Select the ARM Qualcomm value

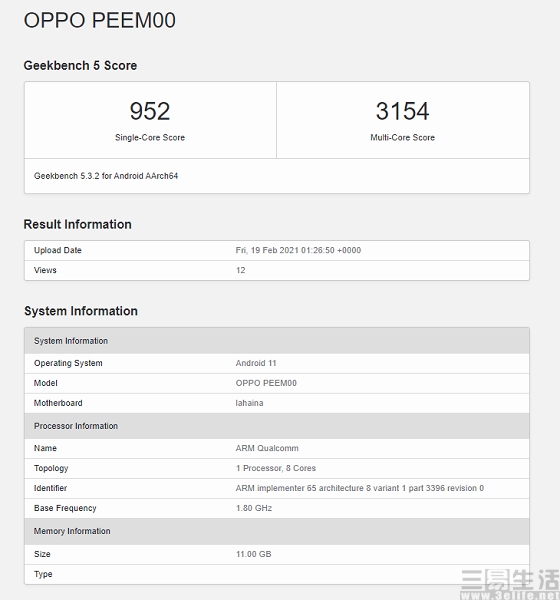coord(267,448)
